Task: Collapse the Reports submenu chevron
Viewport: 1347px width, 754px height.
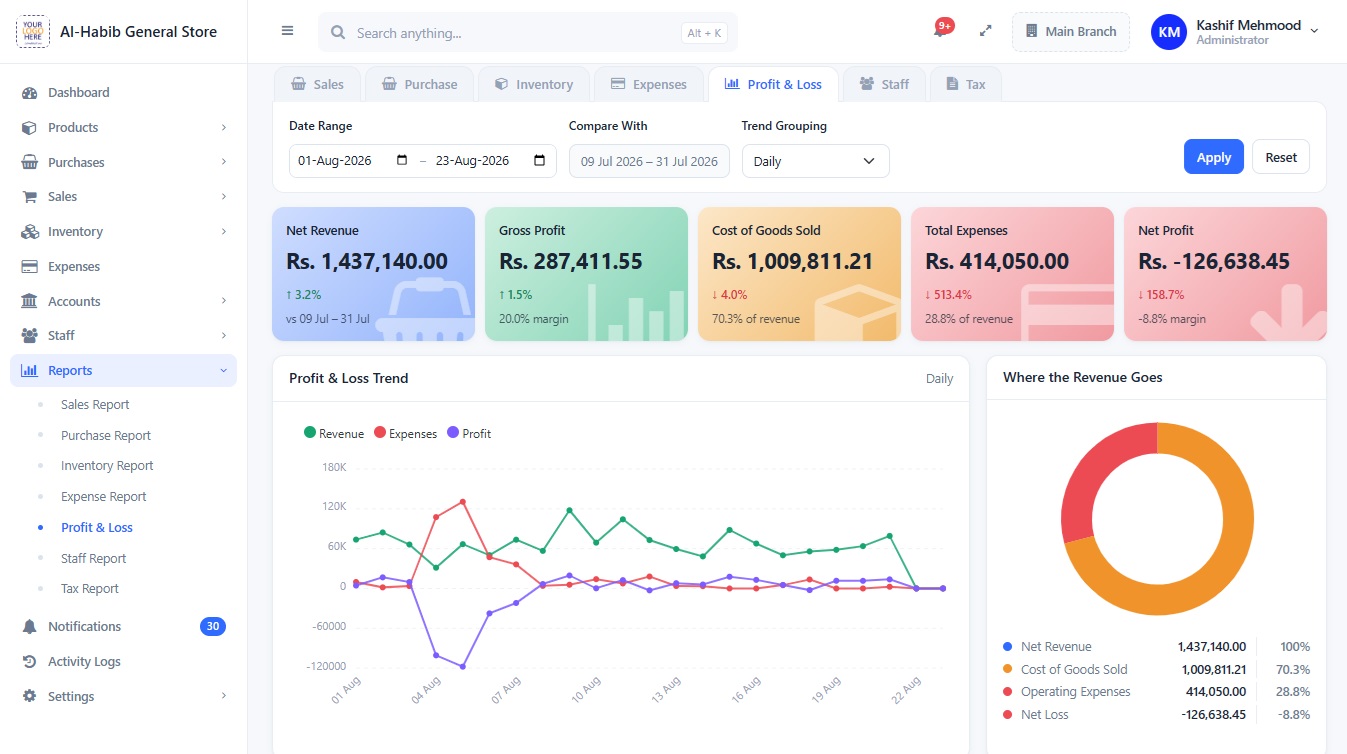Action: click(224, 371)
